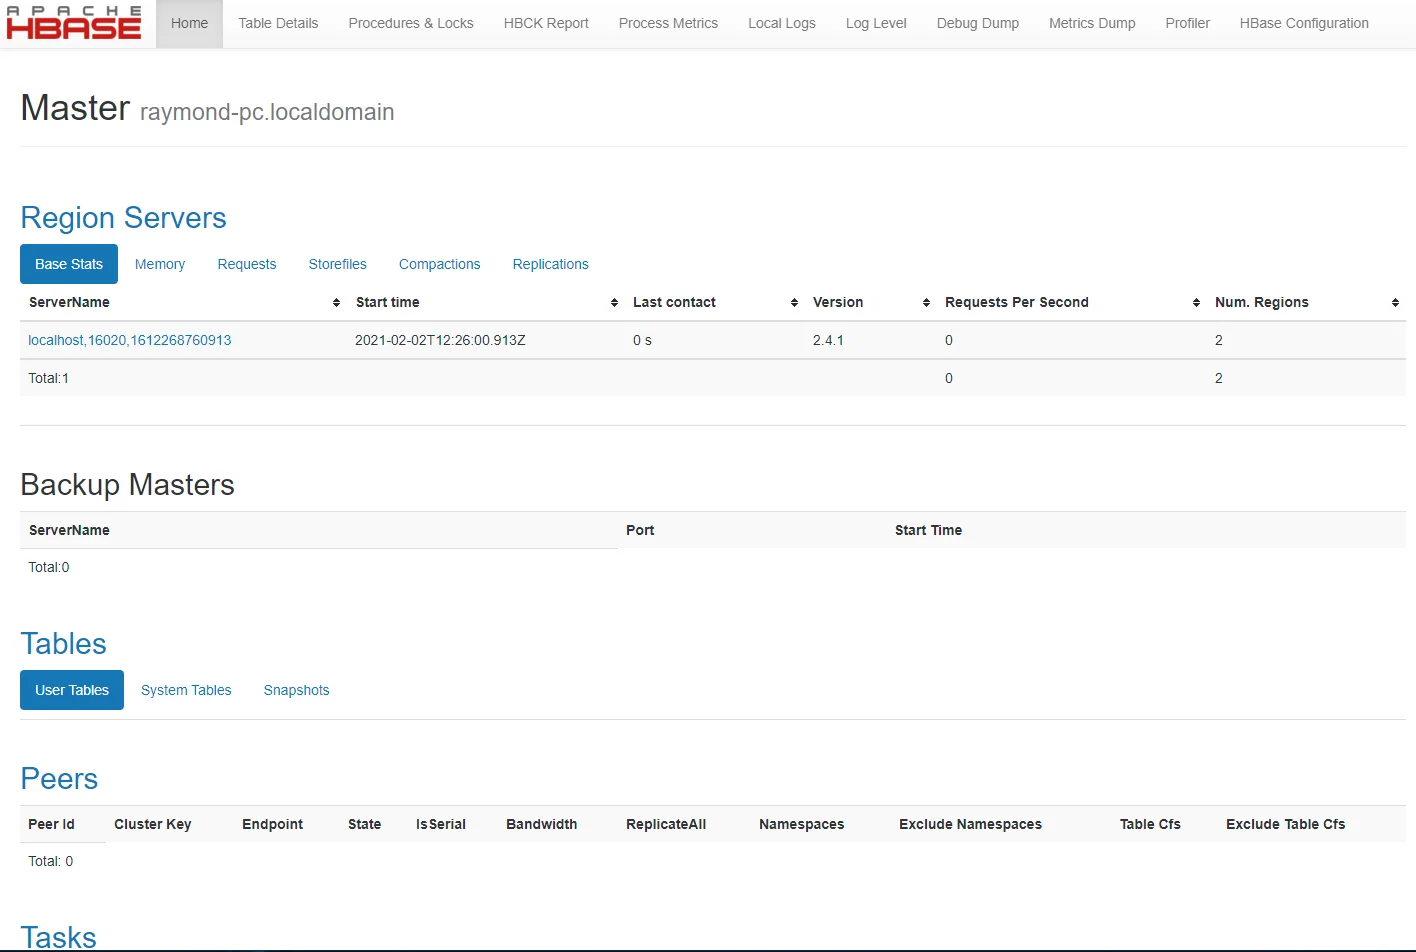Click sort arrows on Last contact column
Image resolution: width=1416 pixels, height=952 pixels.
794,303
